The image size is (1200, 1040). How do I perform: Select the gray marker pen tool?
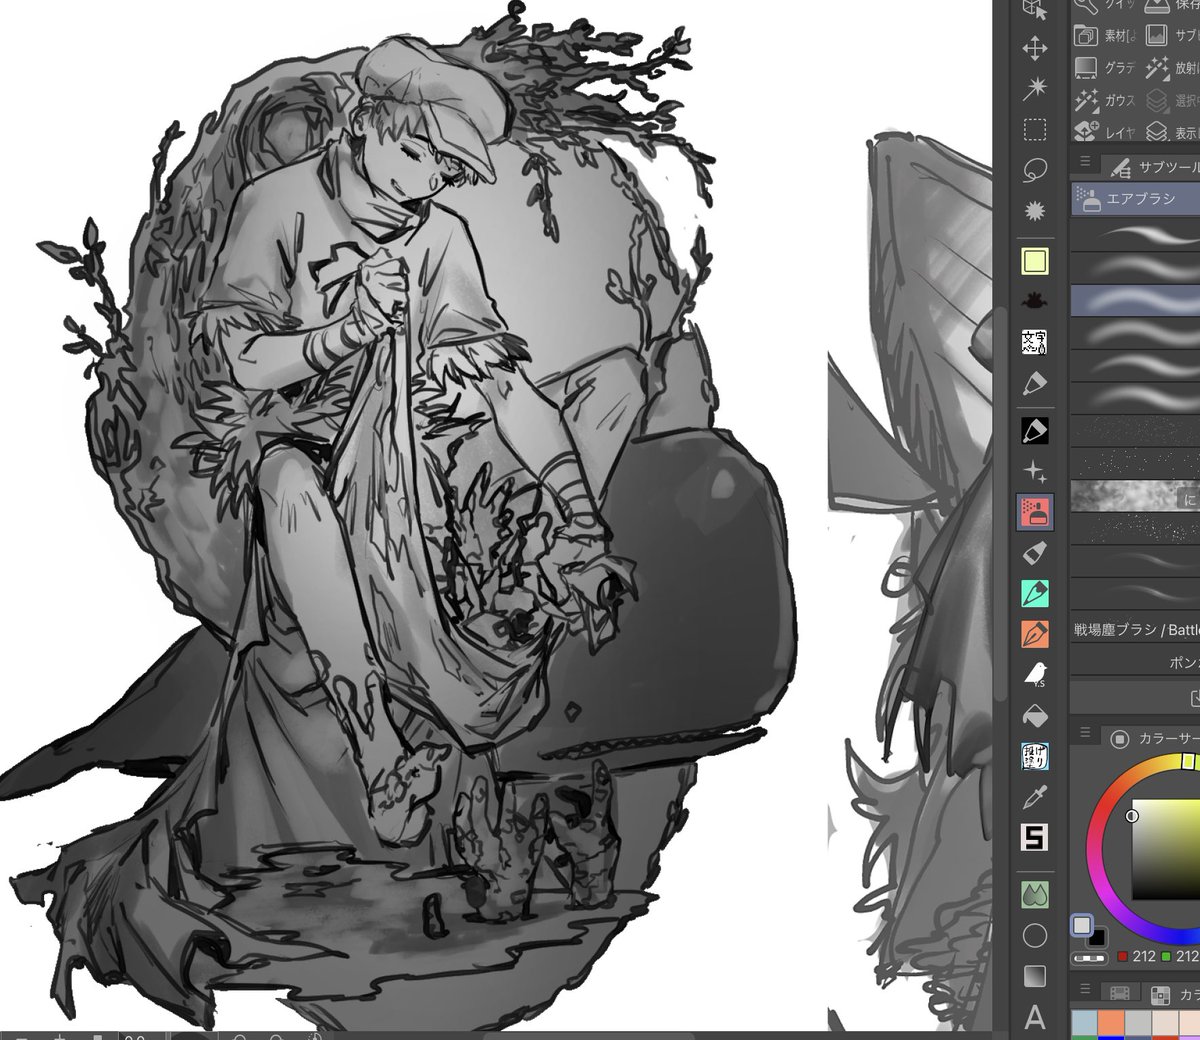pos(1035,383)
